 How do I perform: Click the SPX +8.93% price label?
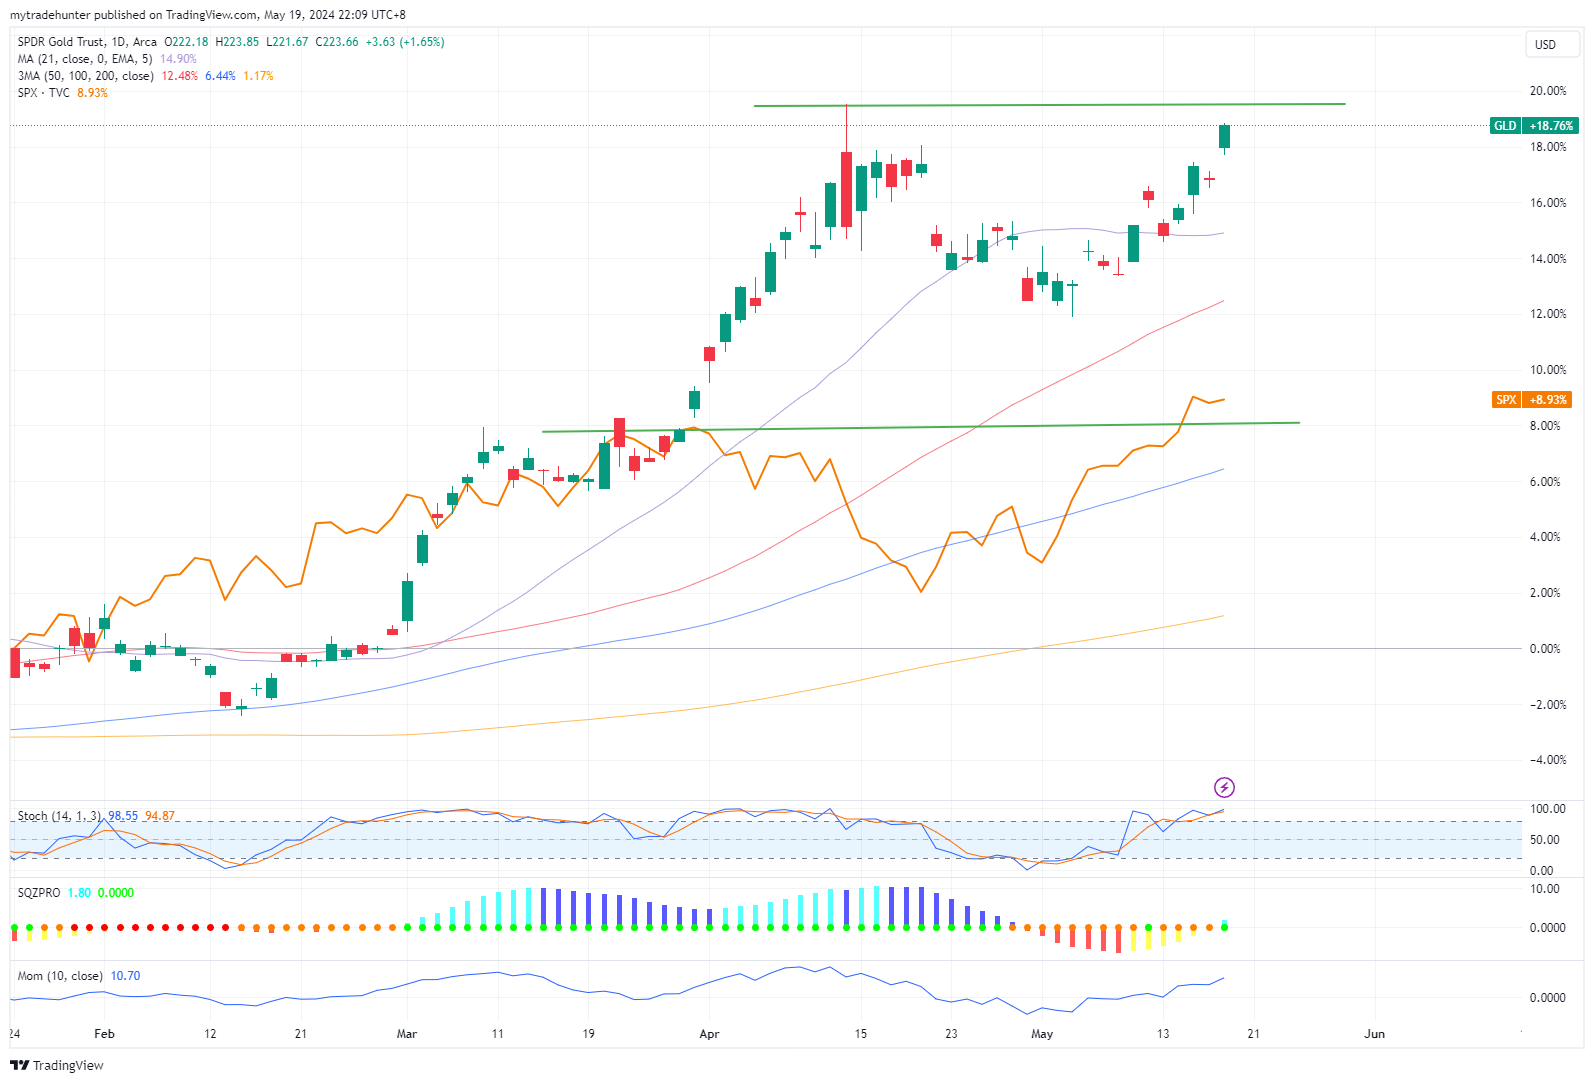(x=1531, y=399)
